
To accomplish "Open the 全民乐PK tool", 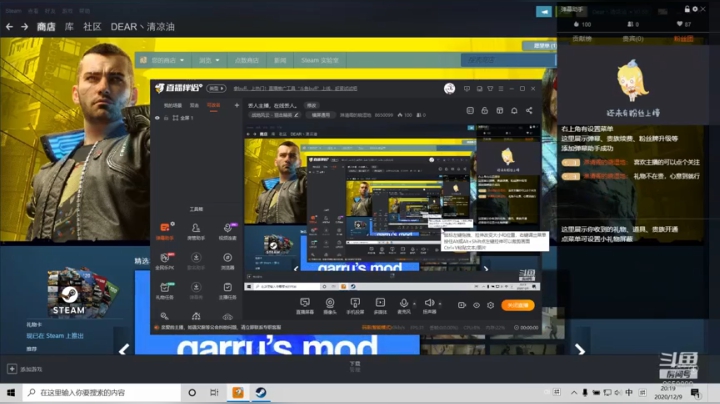I will [x=165, y=261].
